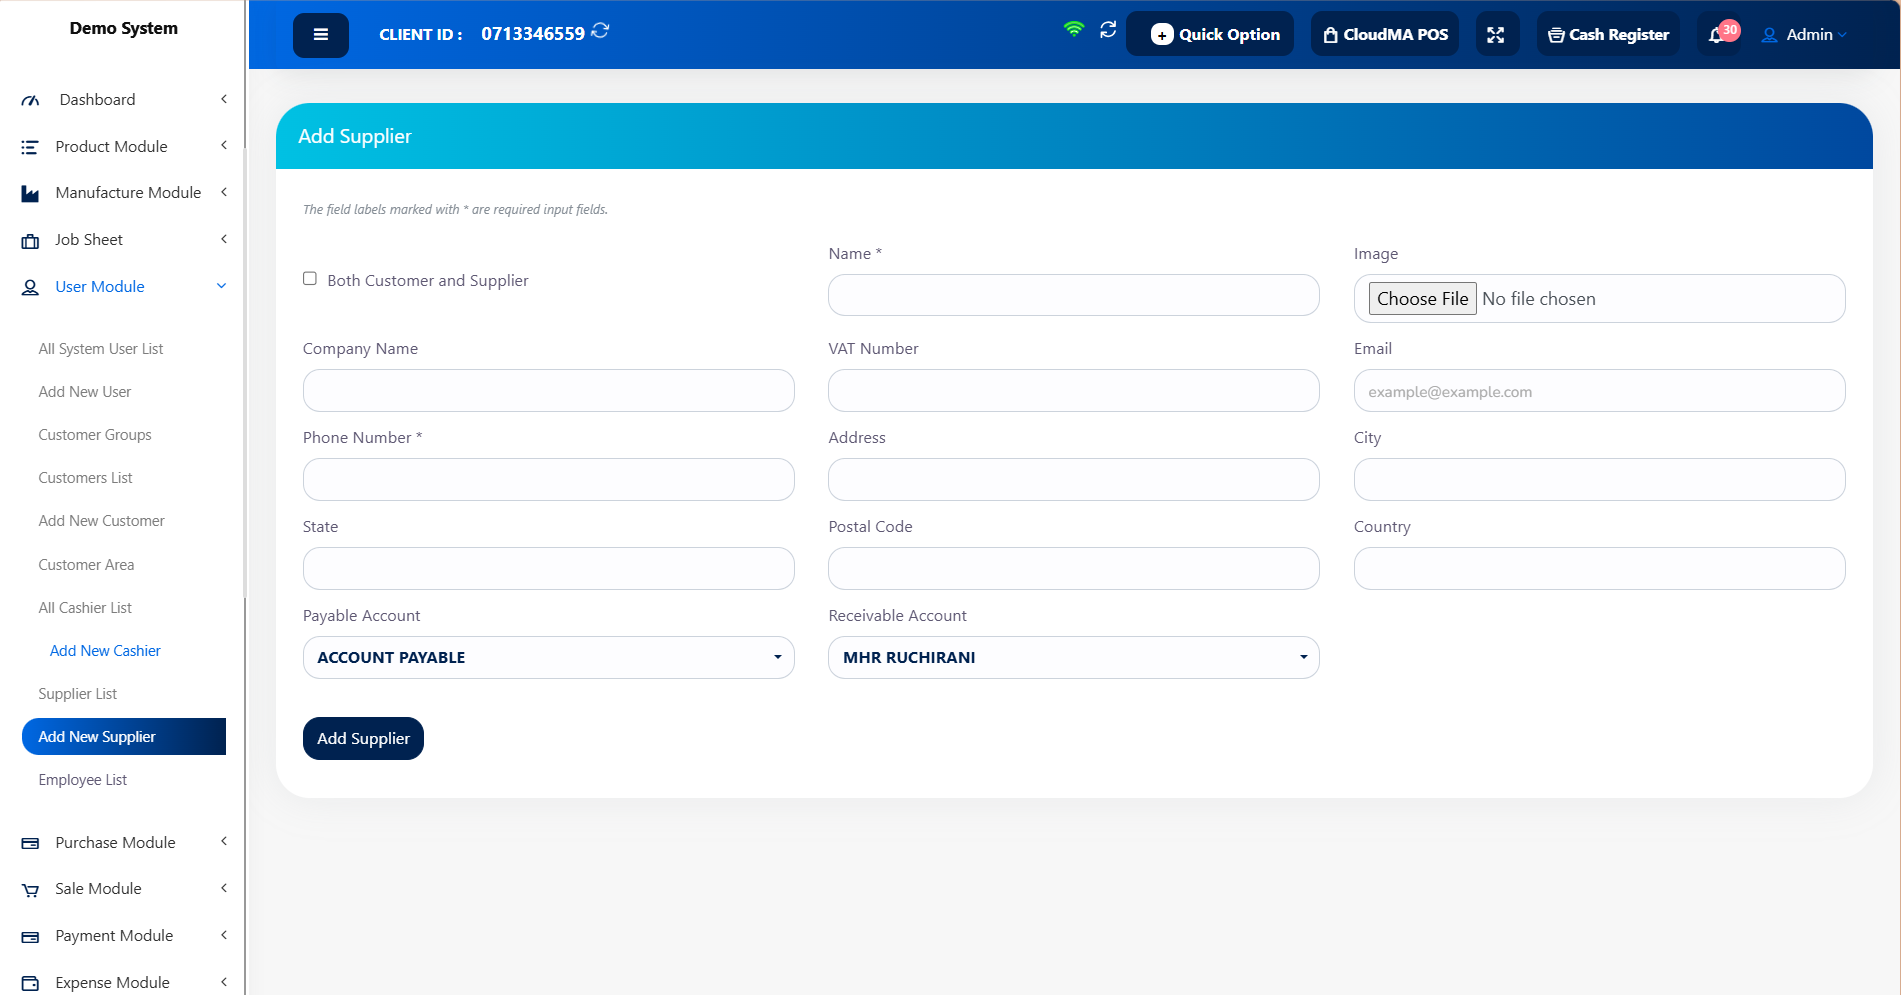The width and height of the screenshot is (1901, 995).
Task: Click the Country input field
Action: pos(1600,568)
